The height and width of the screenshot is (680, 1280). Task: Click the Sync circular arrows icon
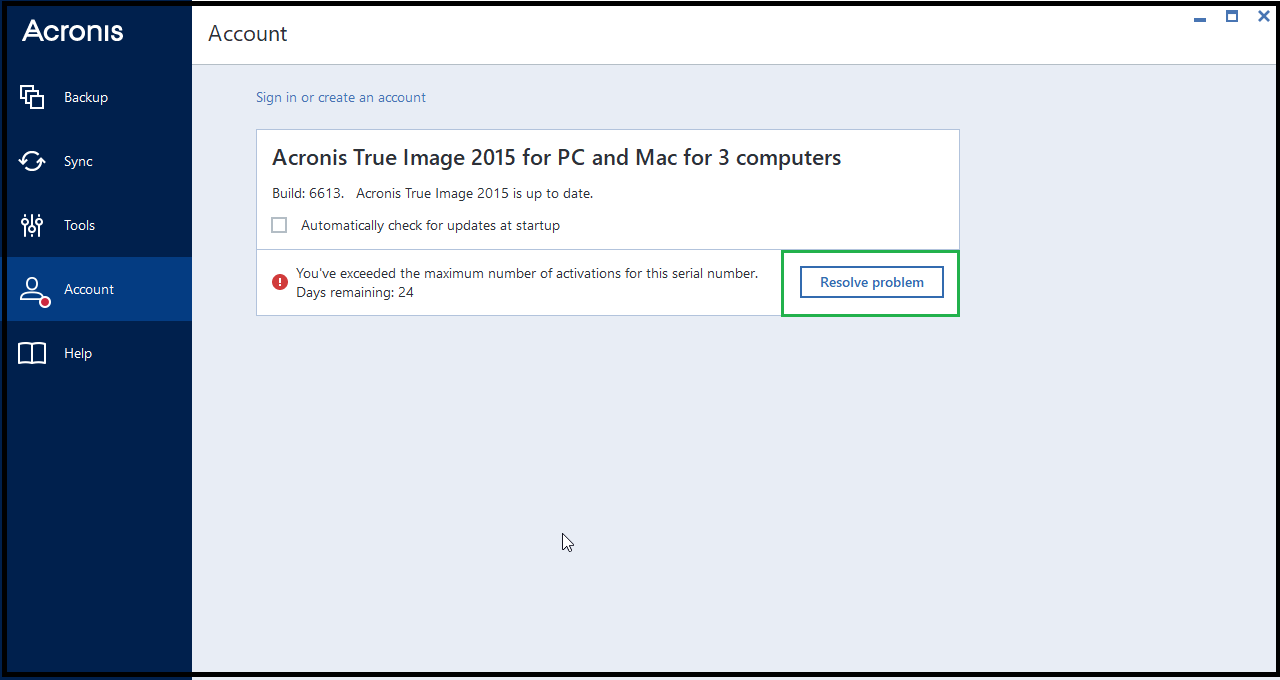pyautogui.click(x=31, y=160)
